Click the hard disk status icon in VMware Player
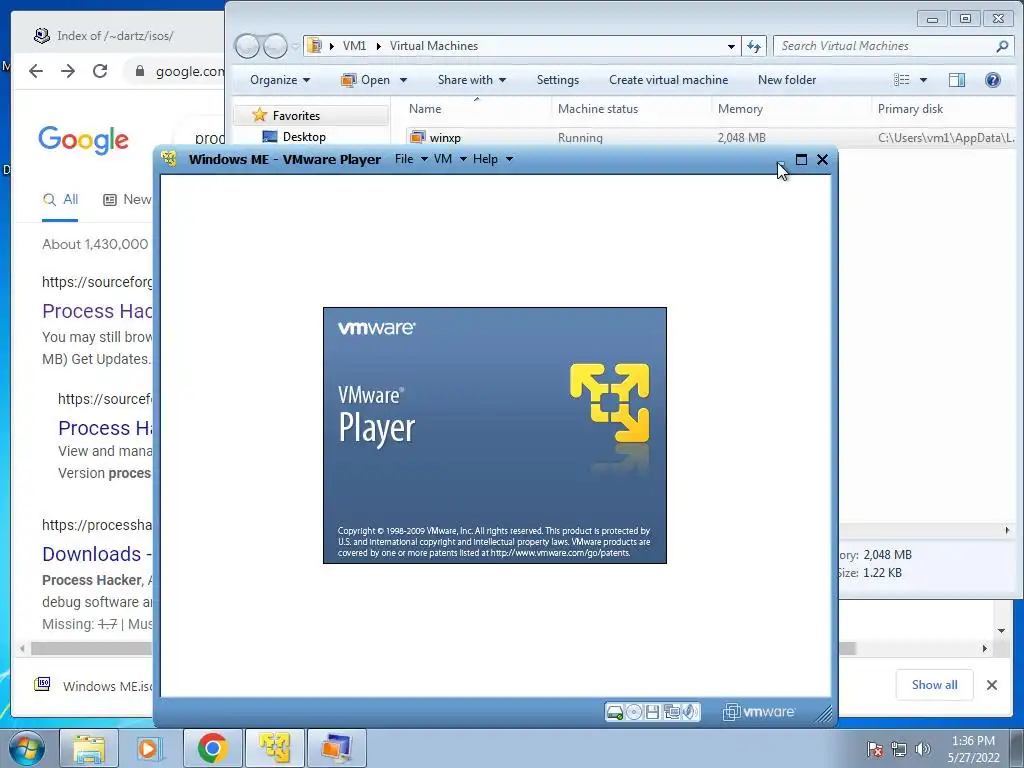 pos(615,712)
